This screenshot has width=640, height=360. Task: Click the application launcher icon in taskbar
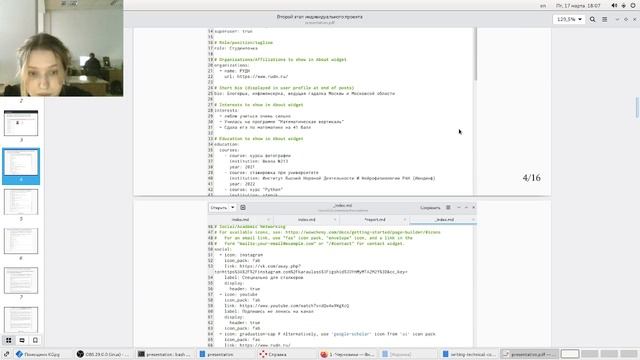[6, 354]
